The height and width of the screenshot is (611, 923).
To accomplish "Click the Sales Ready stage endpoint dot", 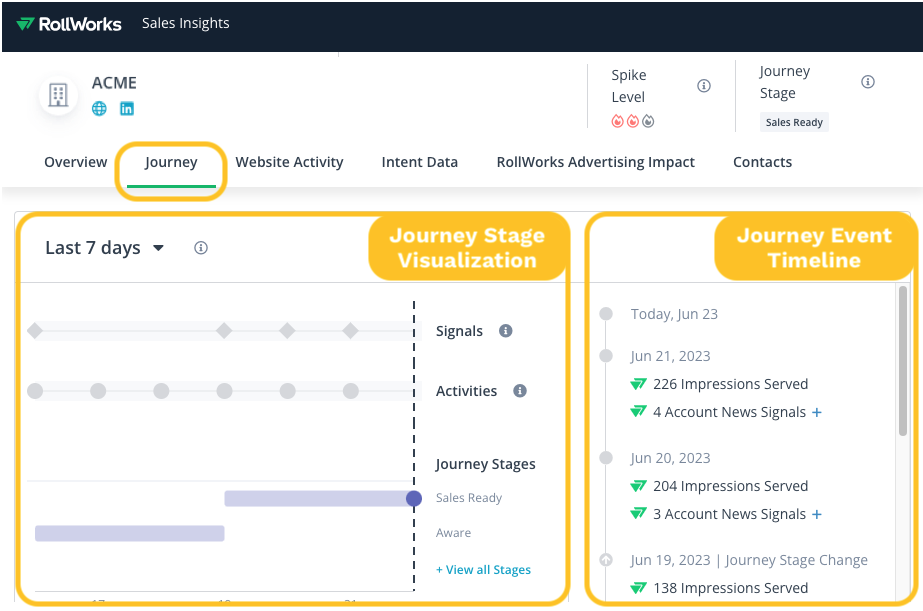I will pos(414,498).
